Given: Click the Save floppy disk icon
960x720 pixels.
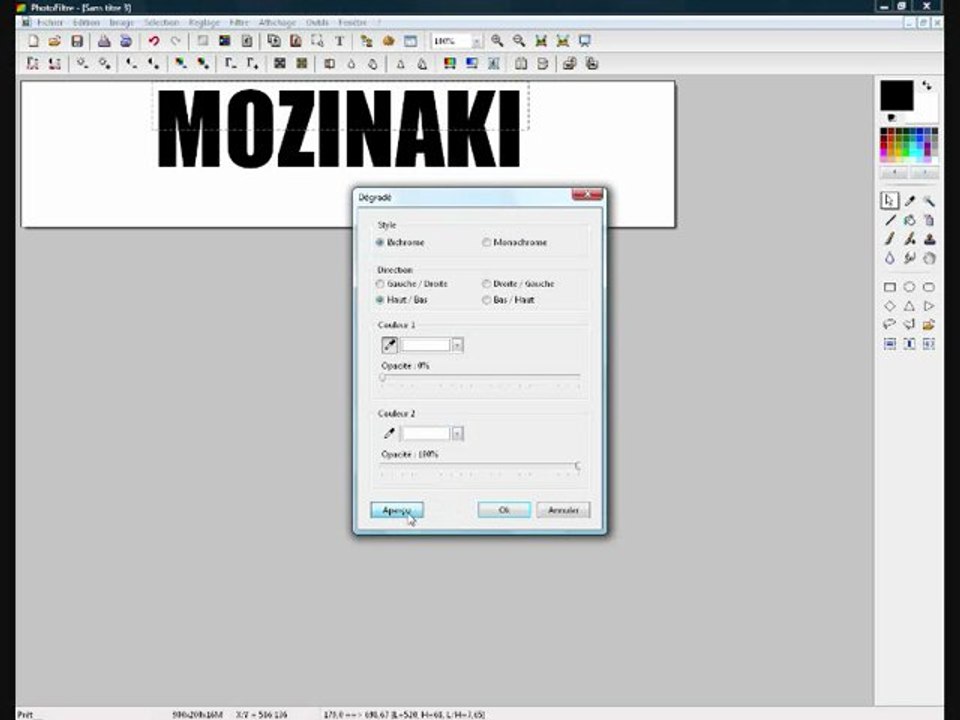Looking at the screenshot, I should click(77, 41).
